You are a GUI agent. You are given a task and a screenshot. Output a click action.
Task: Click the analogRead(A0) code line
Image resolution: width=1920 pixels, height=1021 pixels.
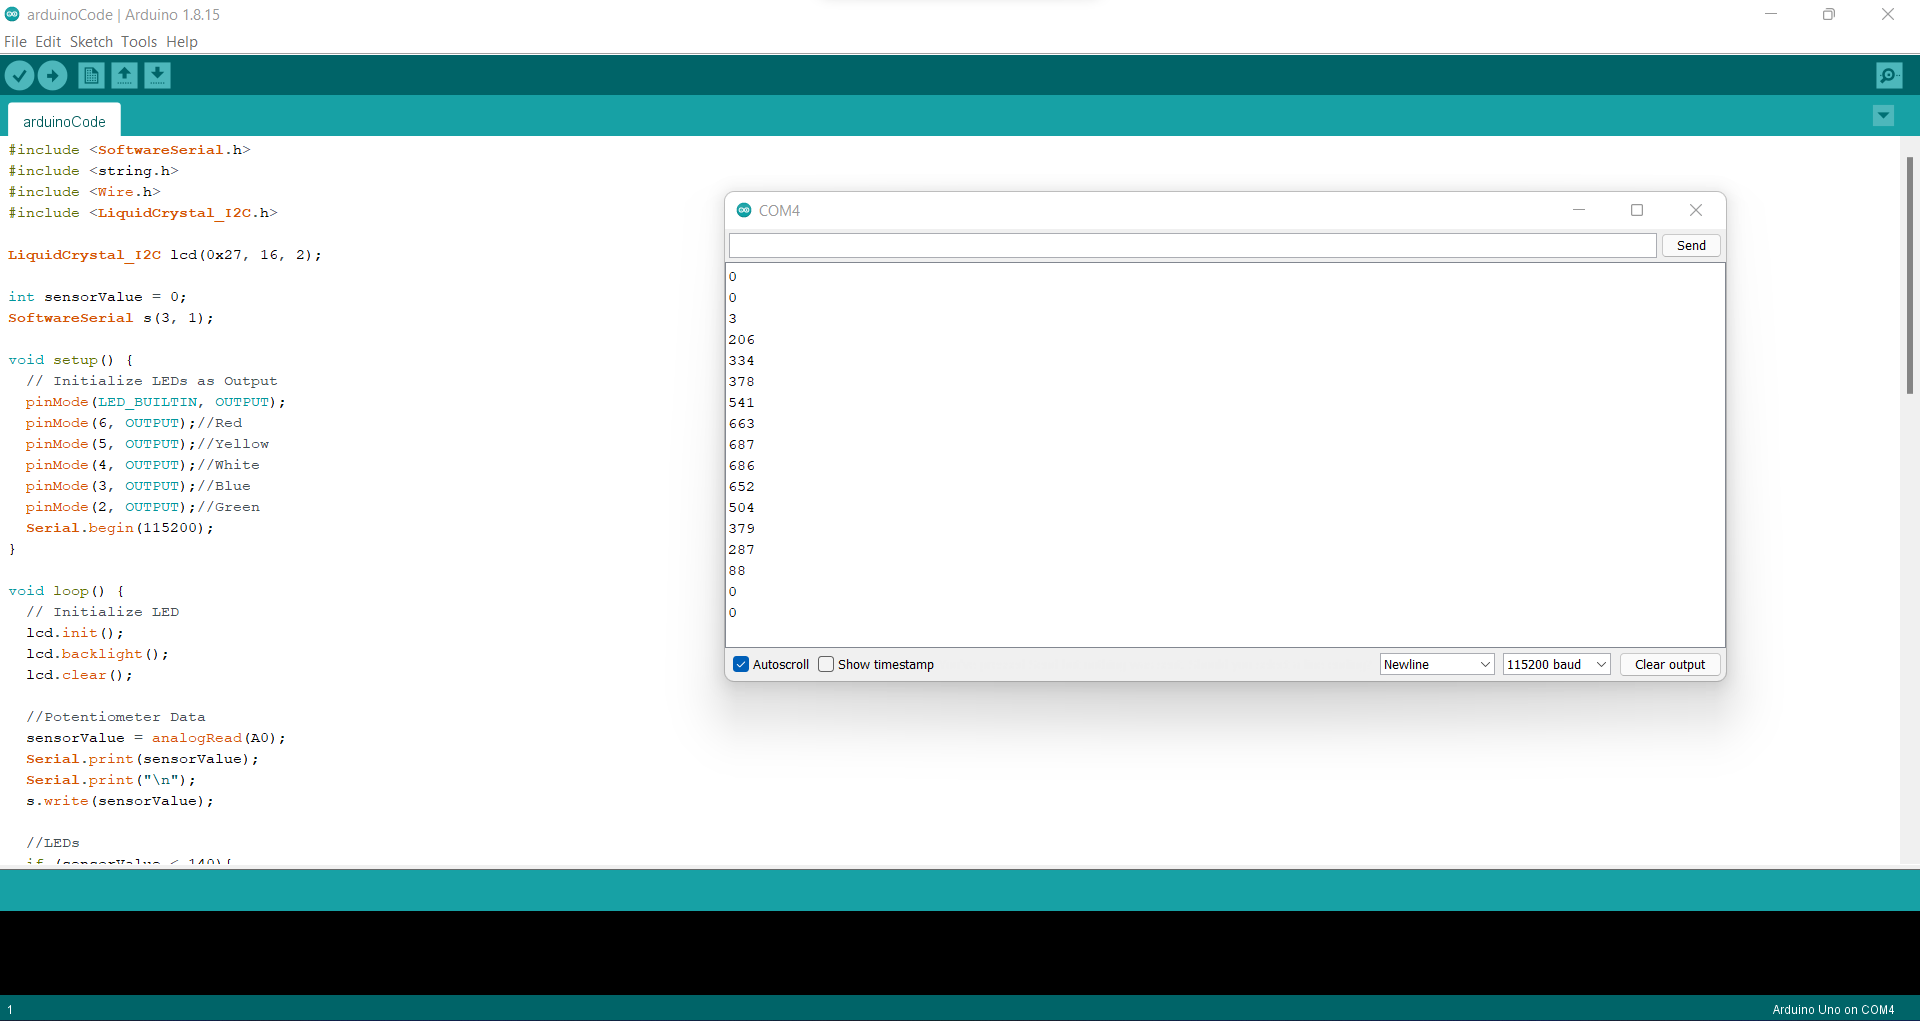pos(156,738)
